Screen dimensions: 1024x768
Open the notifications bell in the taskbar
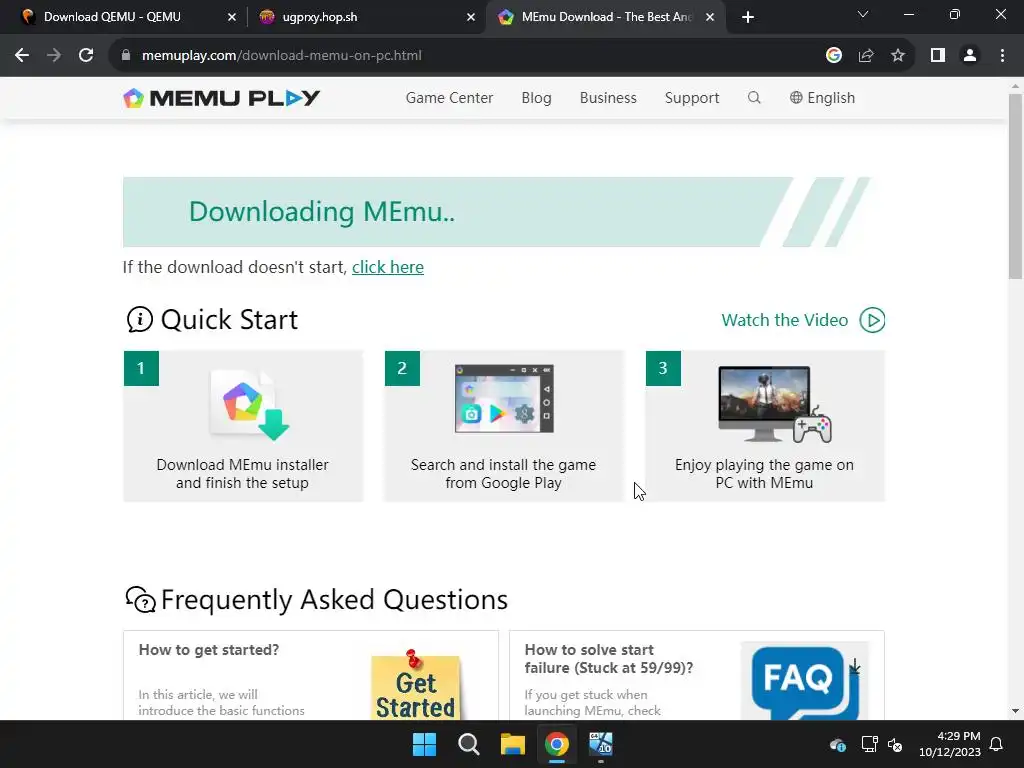tap(997, 744)
